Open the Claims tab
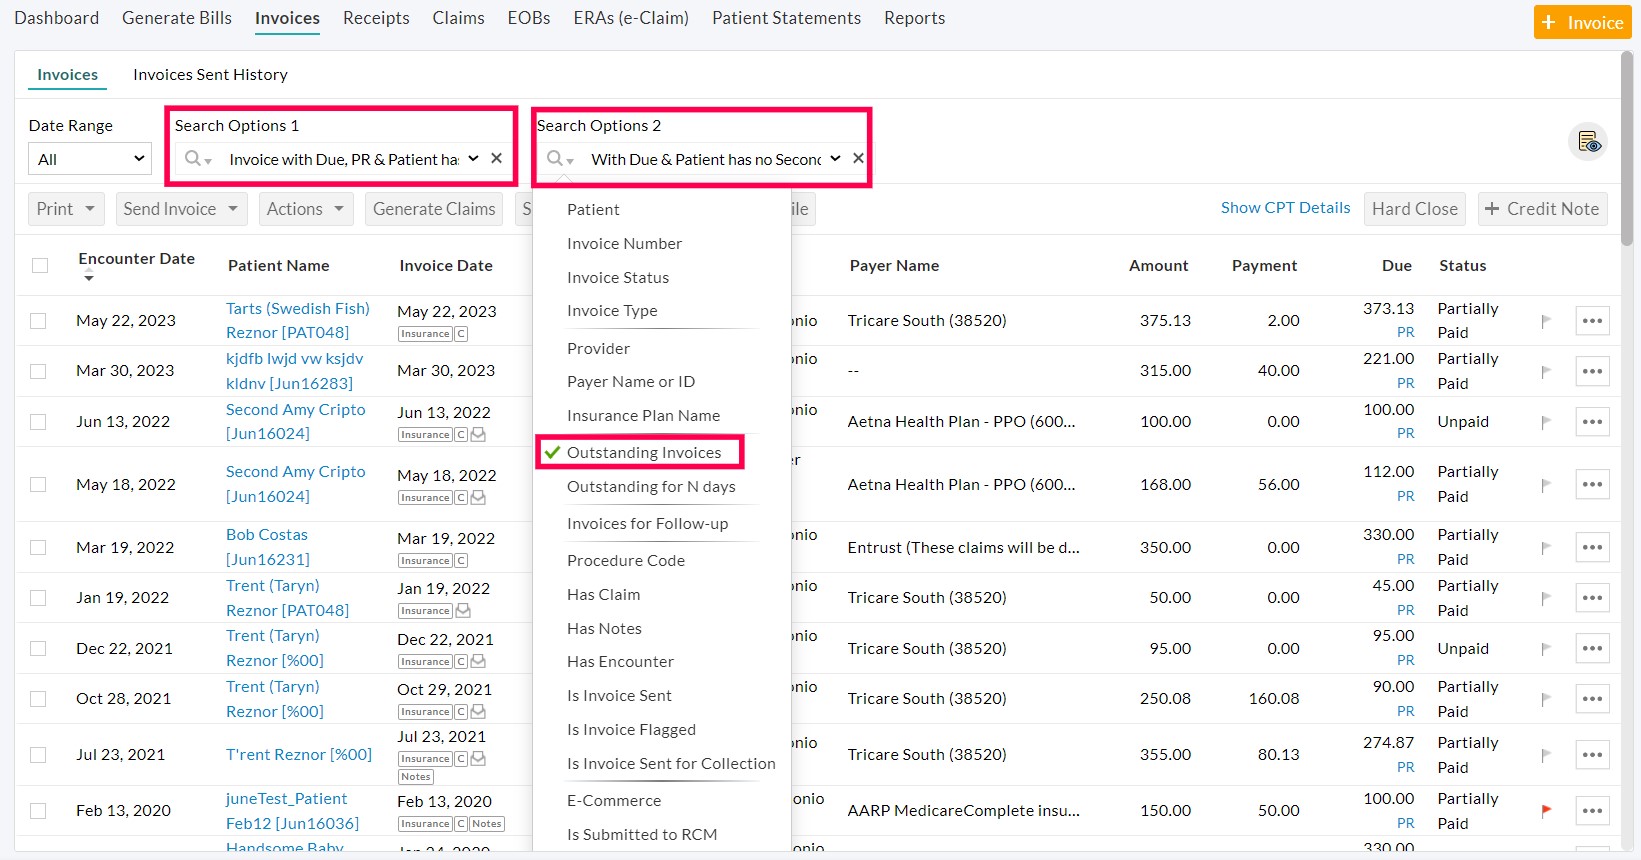Screen dimensions: 1641x860 [x=458, y=18]
